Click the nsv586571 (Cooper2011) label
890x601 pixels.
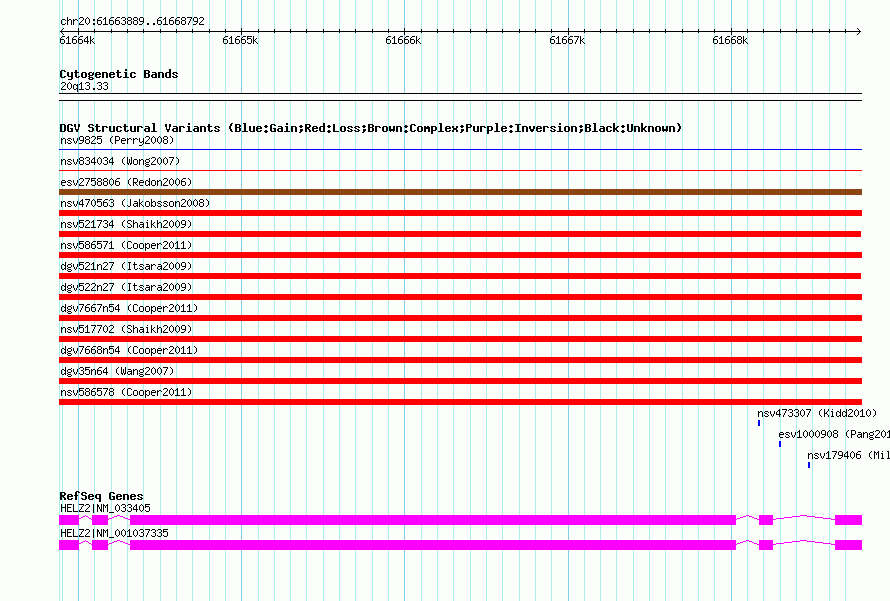click(x=126, y=245)
